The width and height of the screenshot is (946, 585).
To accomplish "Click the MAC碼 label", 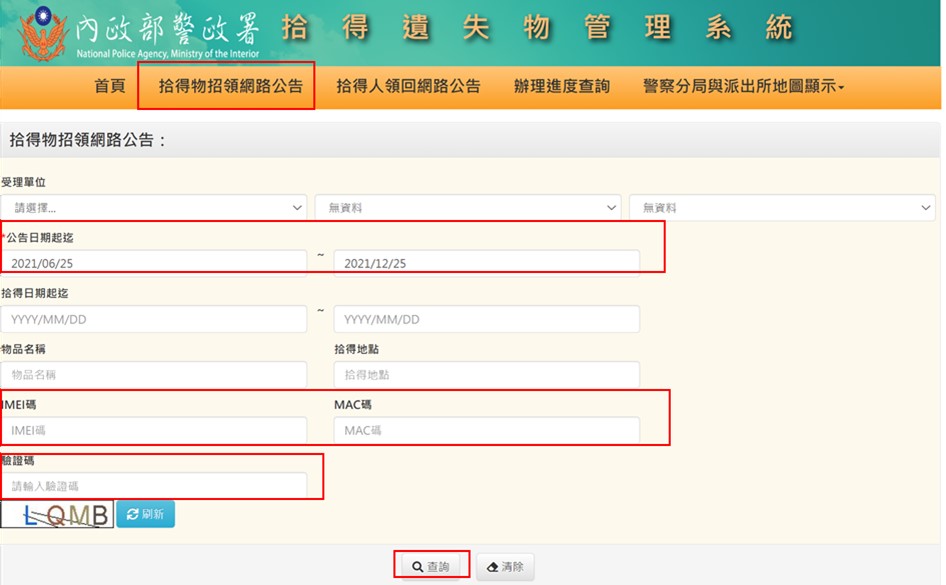I will pyautogui.click(x=353, y=405).
